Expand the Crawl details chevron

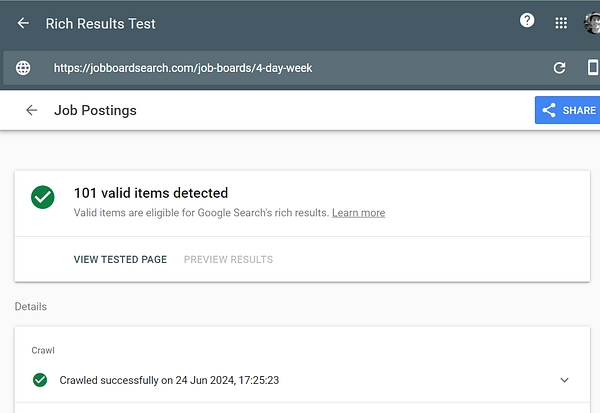[x=564, y=380]
